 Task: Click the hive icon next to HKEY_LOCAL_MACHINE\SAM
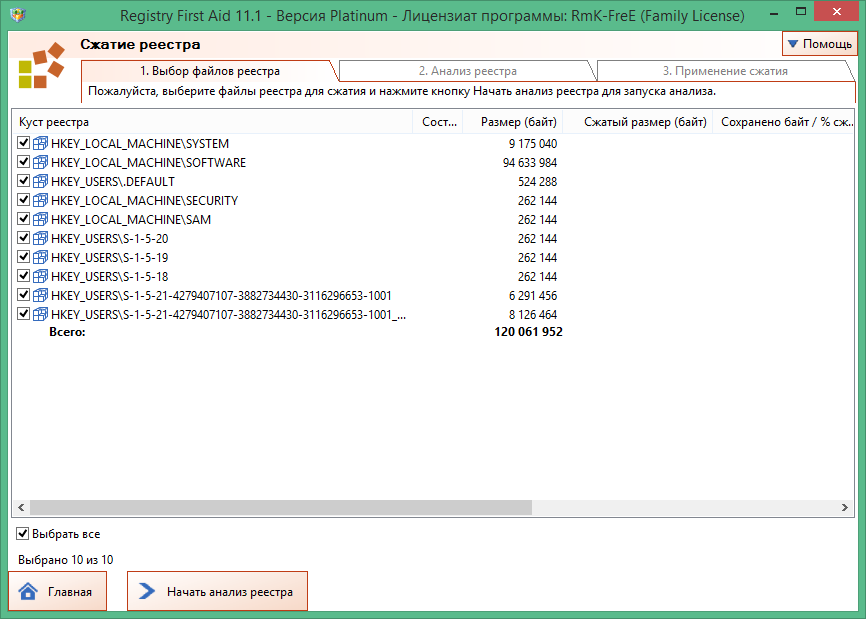pos(40,219)
